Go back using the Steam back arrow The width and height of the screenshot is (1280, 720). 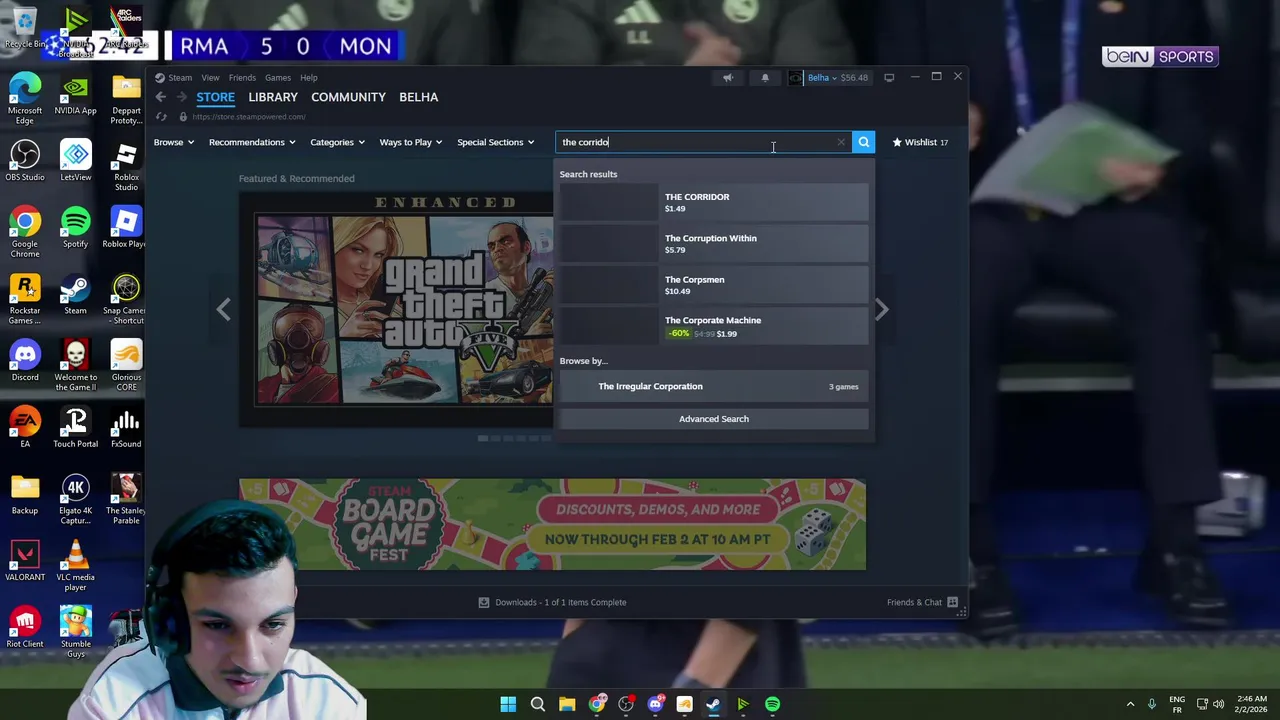click(x=160, y=97)
